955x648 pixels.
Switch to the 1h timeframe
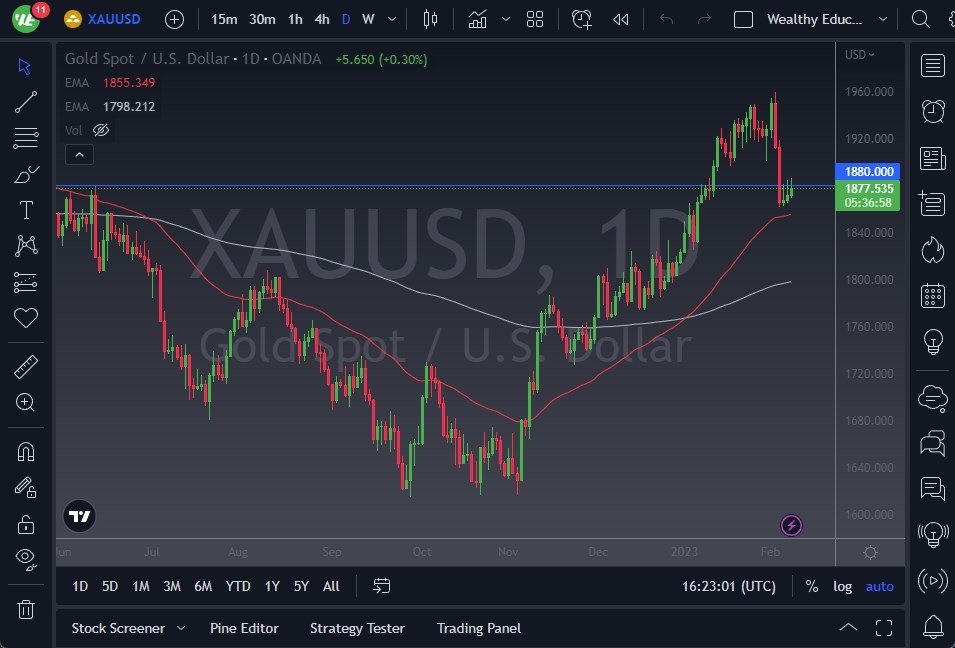click(x=295, y=19)
